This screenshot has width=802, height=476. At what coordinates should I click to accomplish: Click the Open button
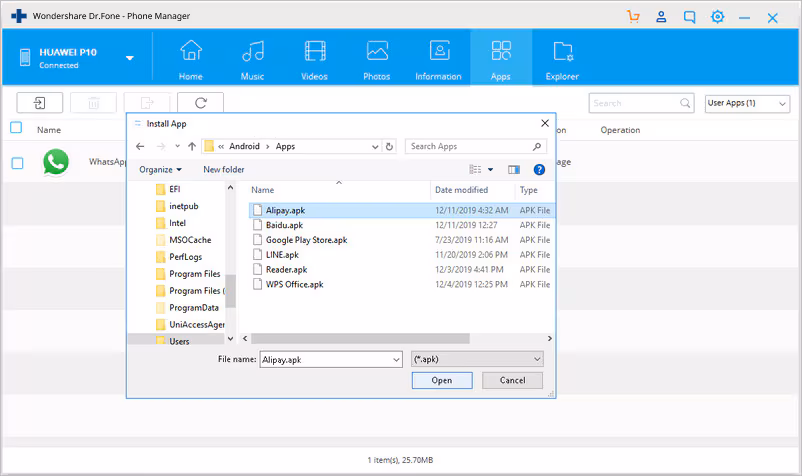click(442, 380)
